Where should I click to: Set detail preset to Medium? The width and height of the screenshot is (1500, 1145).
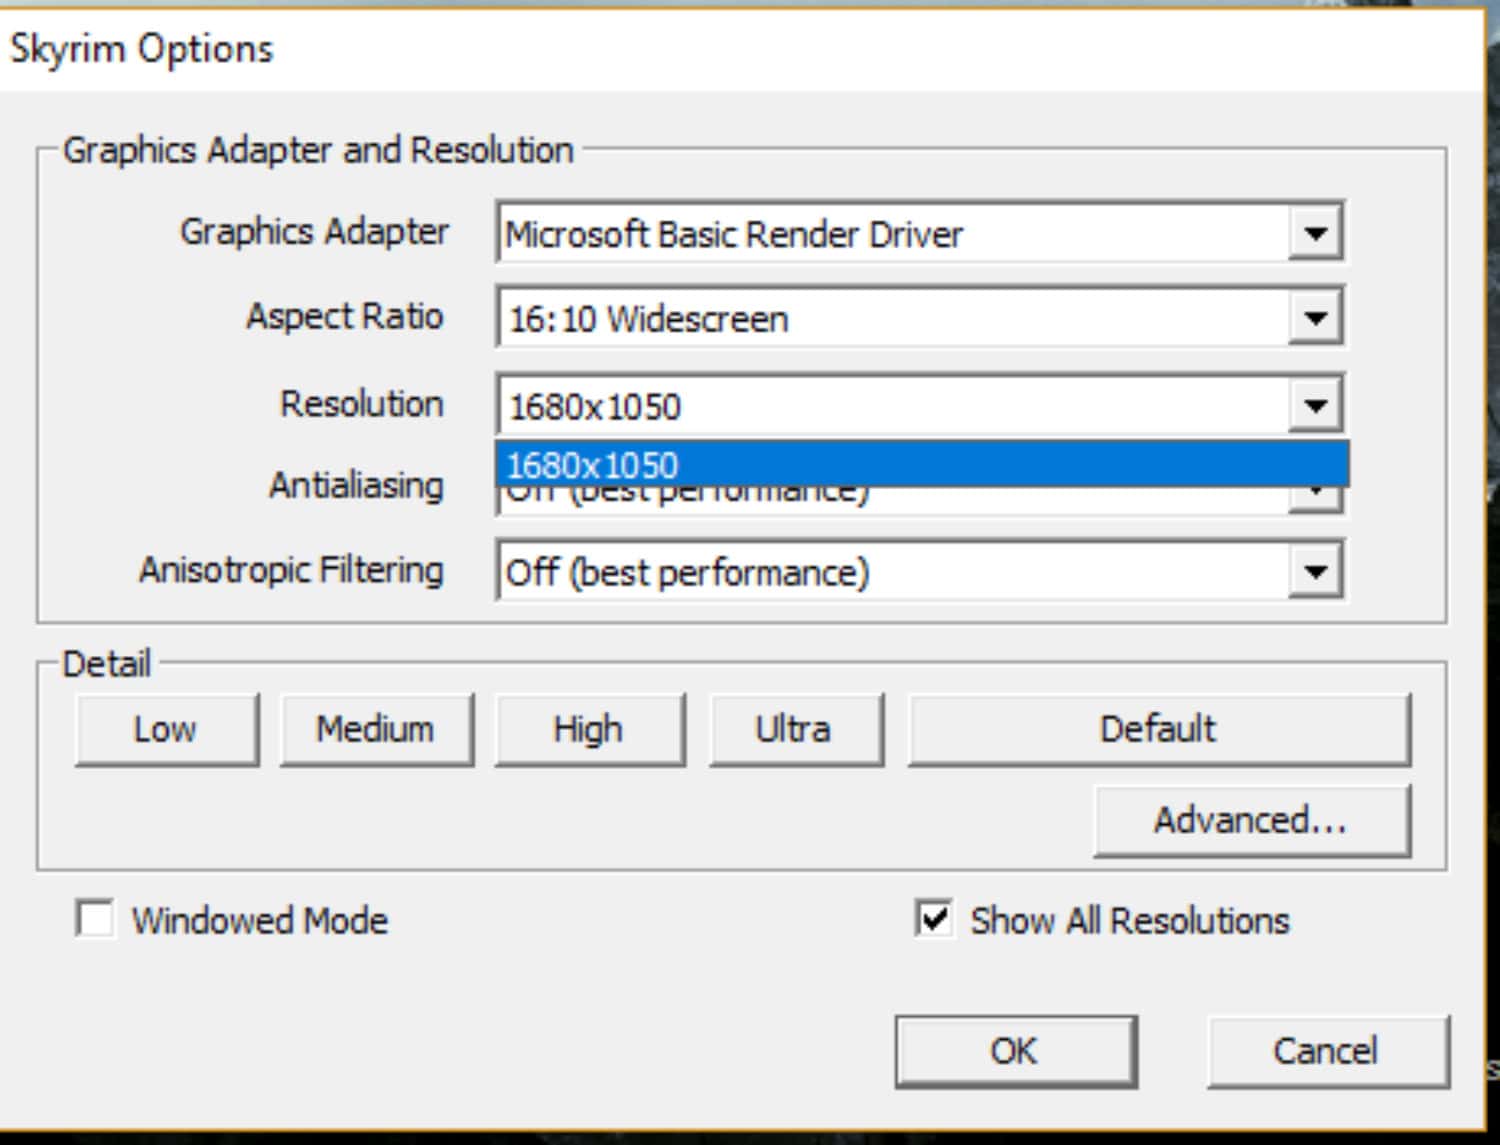(376, 729)
